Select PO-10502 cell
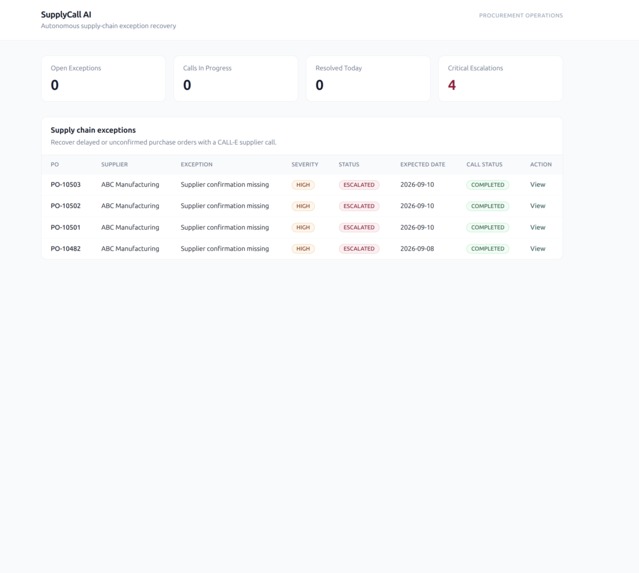The height and width of the screenshot is (573, 639). 66,206
